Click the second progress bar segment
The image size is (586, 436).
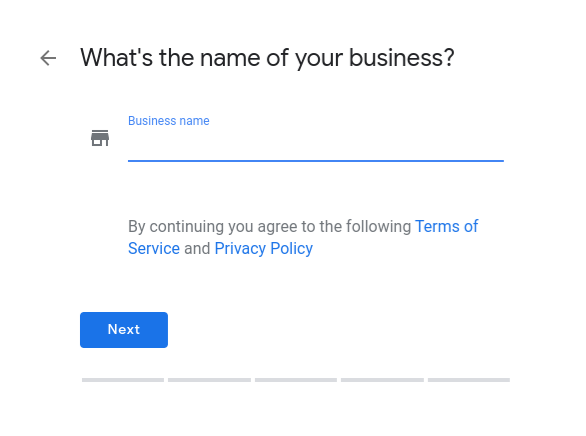click(x=209, y=380)
